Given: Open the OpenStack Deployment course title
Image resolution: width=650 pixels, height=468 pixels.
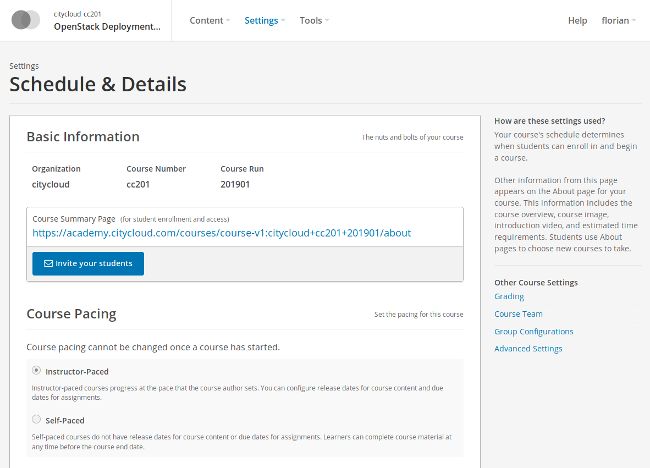Looking at the screenshot, I should (x=107, y=27).
